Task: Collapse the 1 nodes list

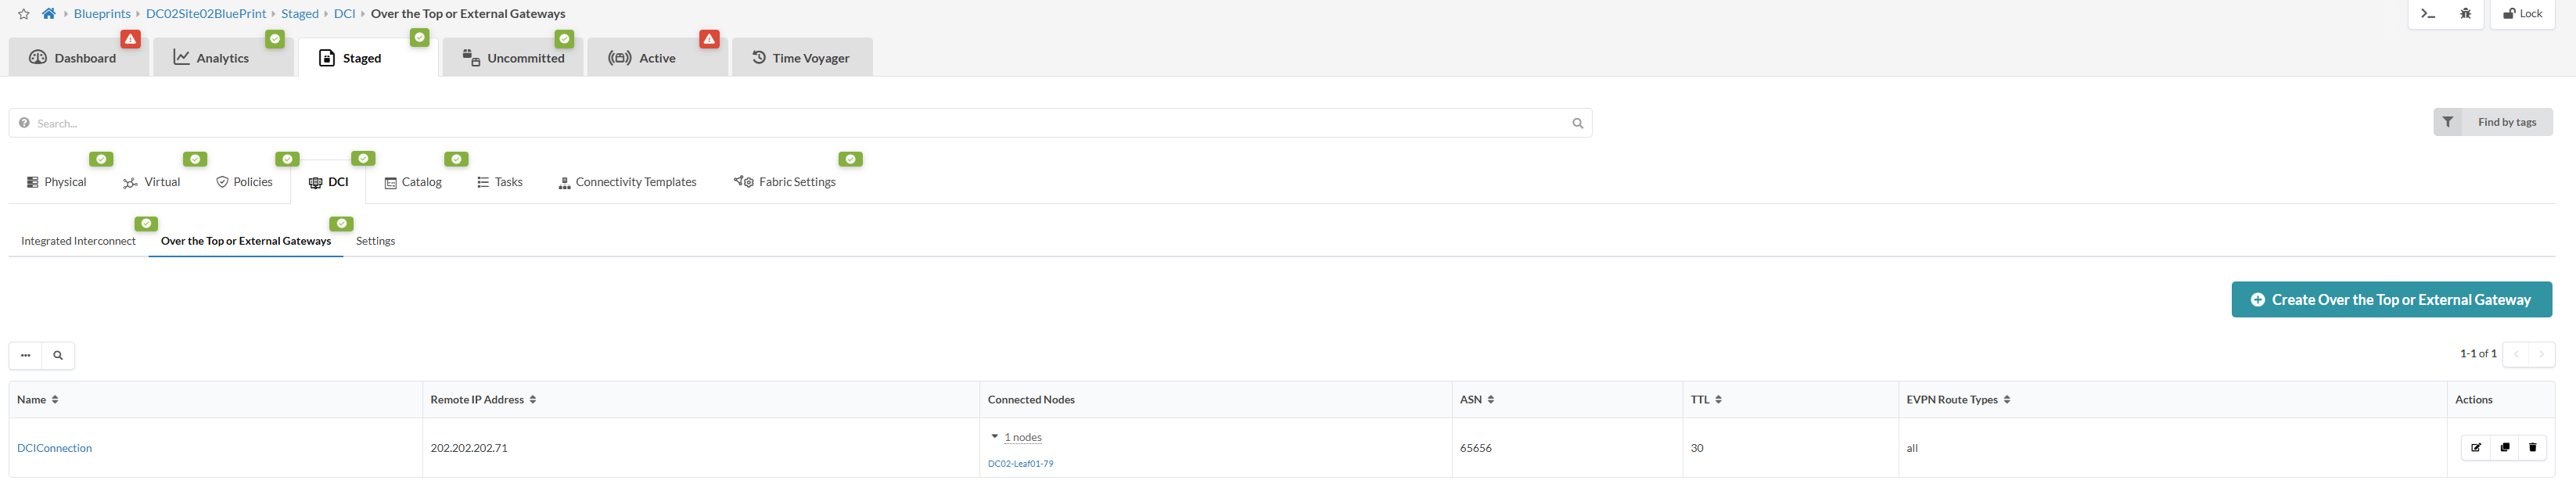Action: click(995, 437)
